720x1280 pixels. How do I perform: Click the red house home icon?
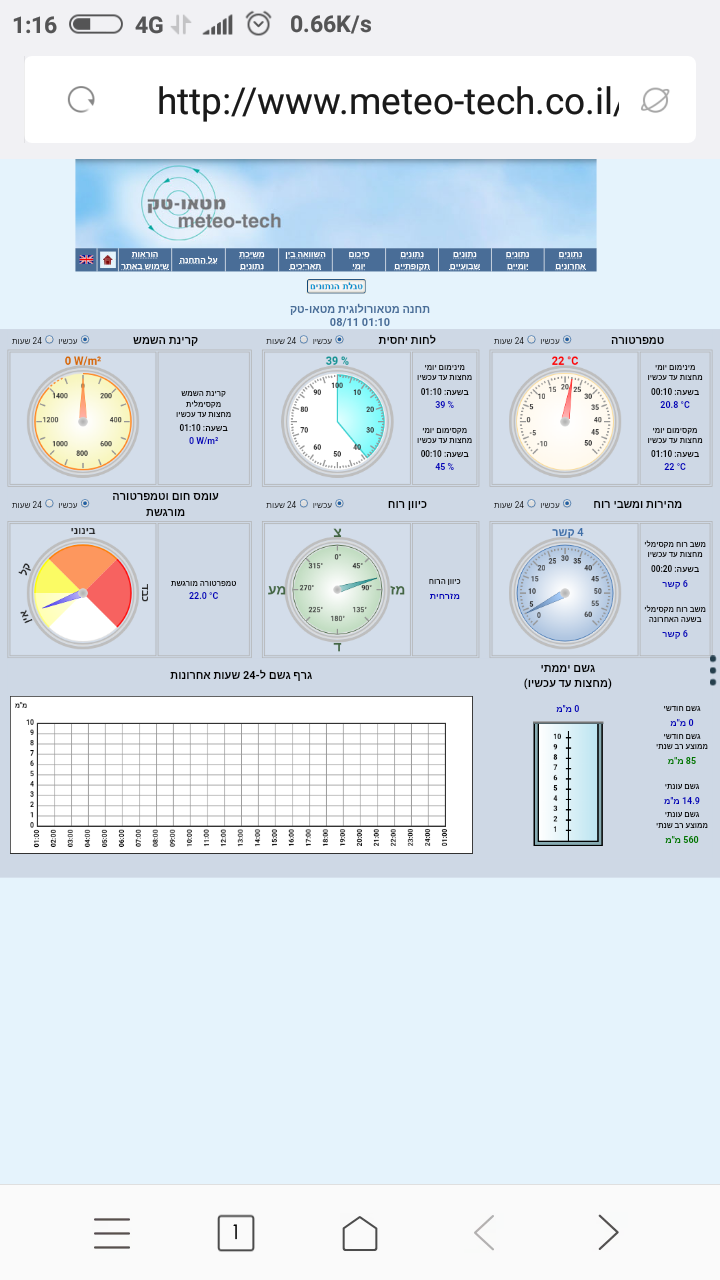pyautogui.click(x=108, y=260)
